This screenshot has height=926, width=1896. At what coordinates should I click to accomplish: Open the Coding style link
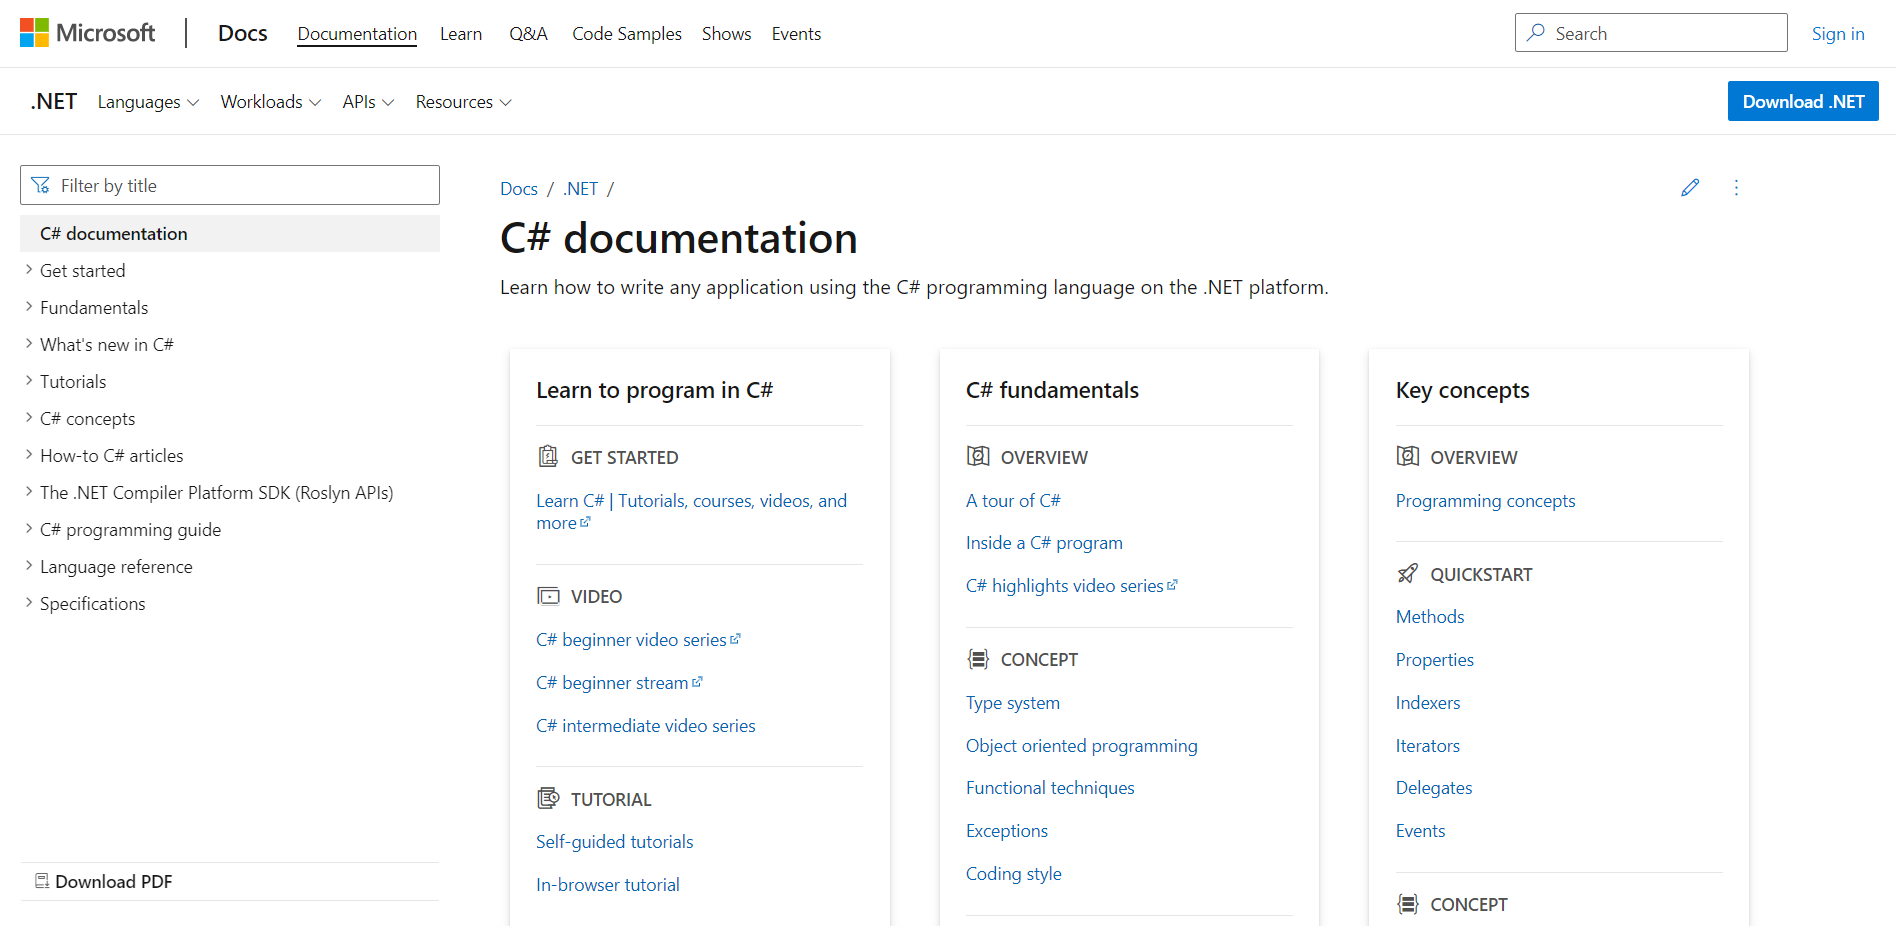[1014, 873]
